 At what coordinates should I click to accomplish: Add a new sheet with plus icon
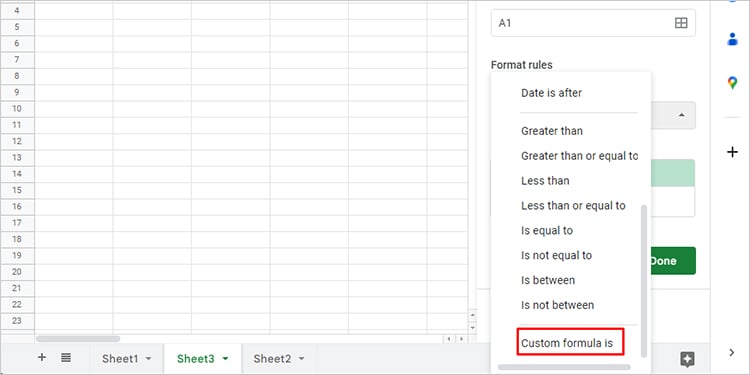tap(42, 357)
